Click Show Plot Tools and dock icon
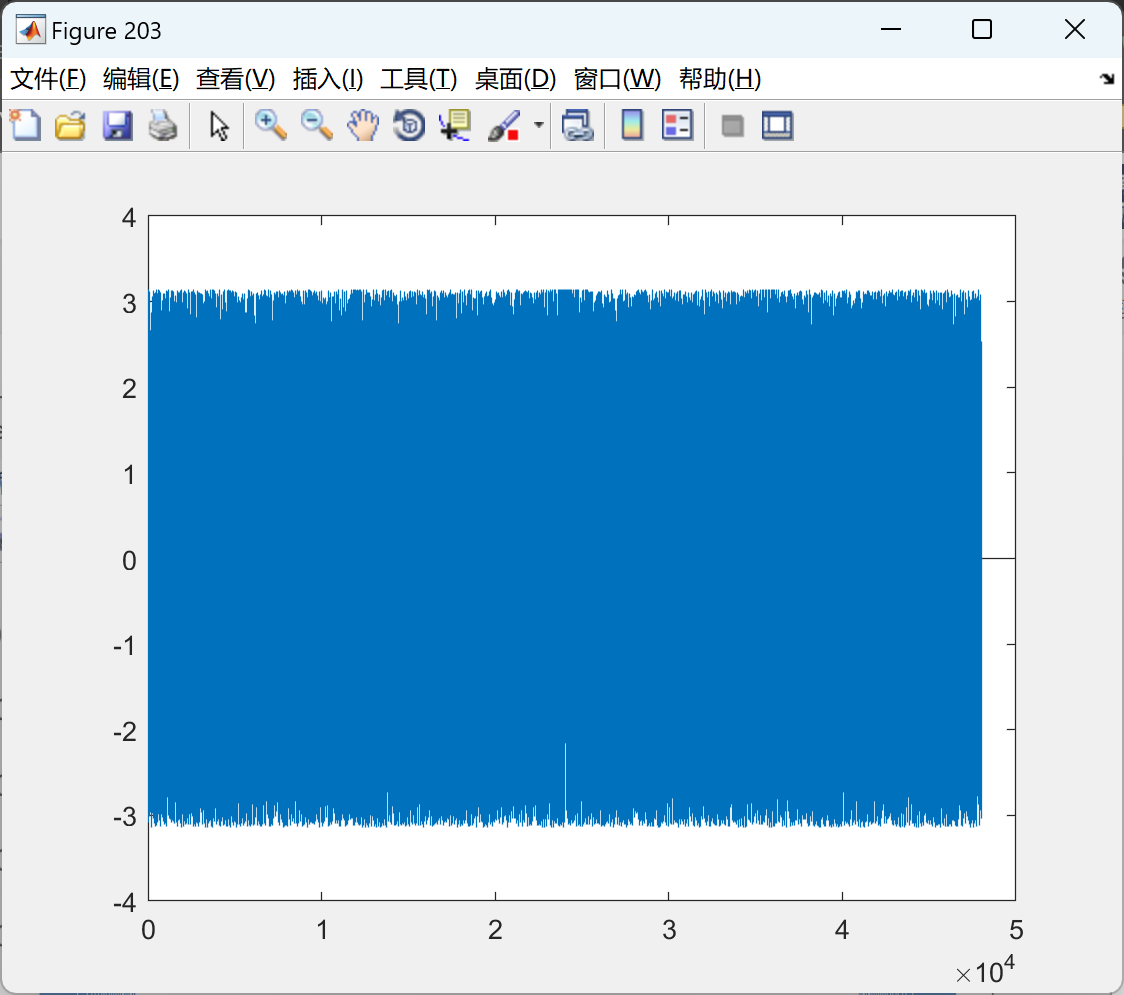 778,125
